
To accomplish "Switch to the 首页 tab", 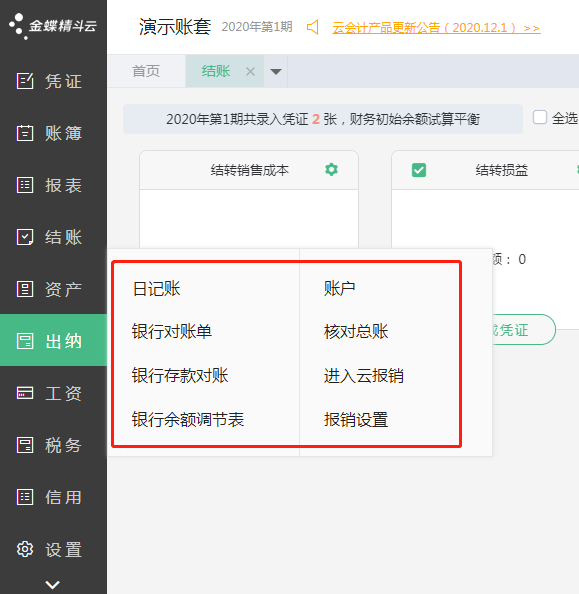I will tap(146, 71).
